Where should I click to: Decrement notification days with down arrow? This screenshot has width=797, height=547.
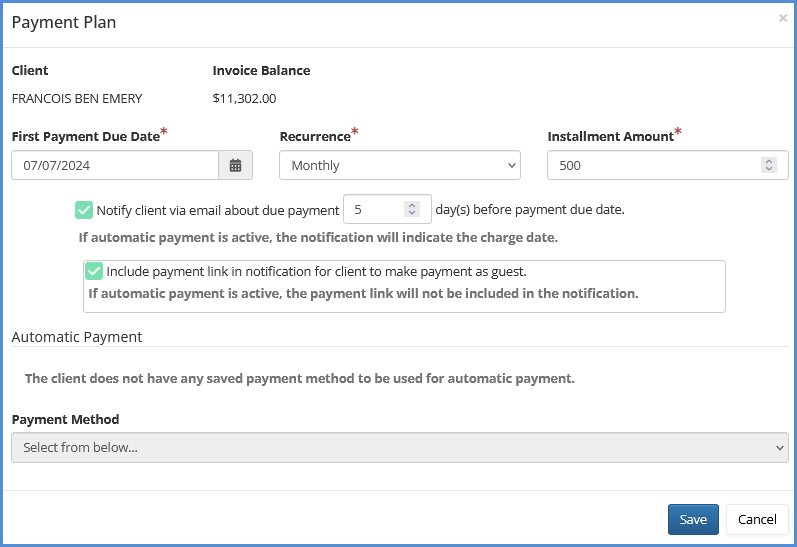pos(411,213)
